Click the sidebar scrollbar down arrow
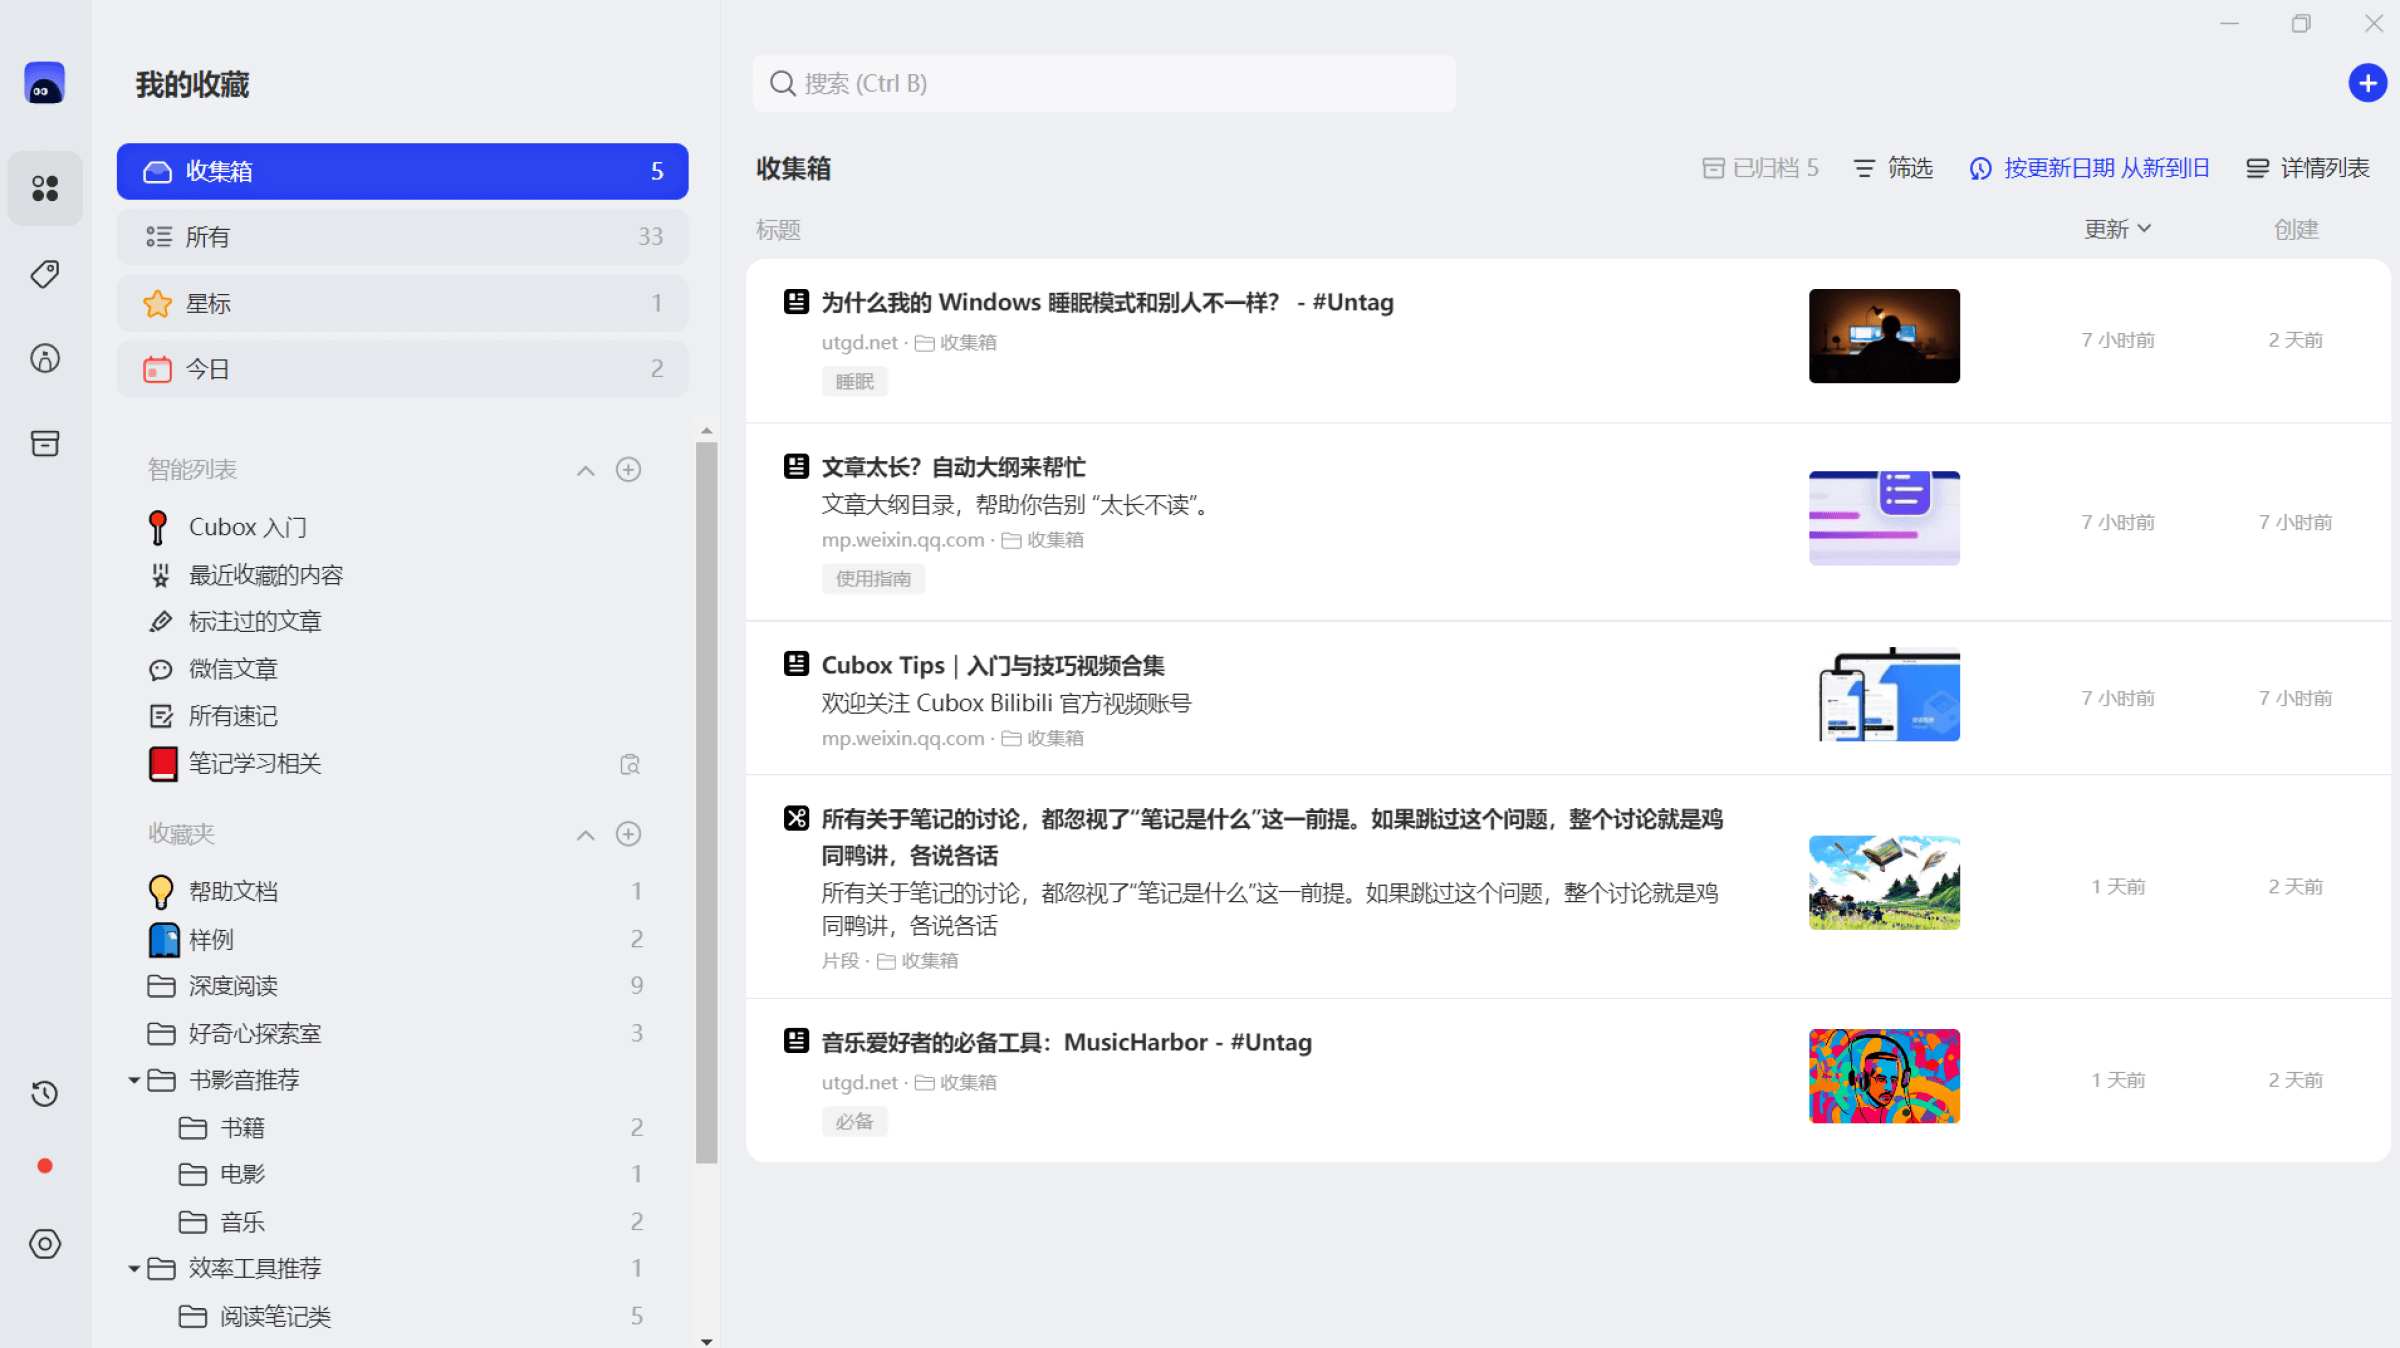The width and height of the screenshot is (2400, 1348). (706, 1341)
